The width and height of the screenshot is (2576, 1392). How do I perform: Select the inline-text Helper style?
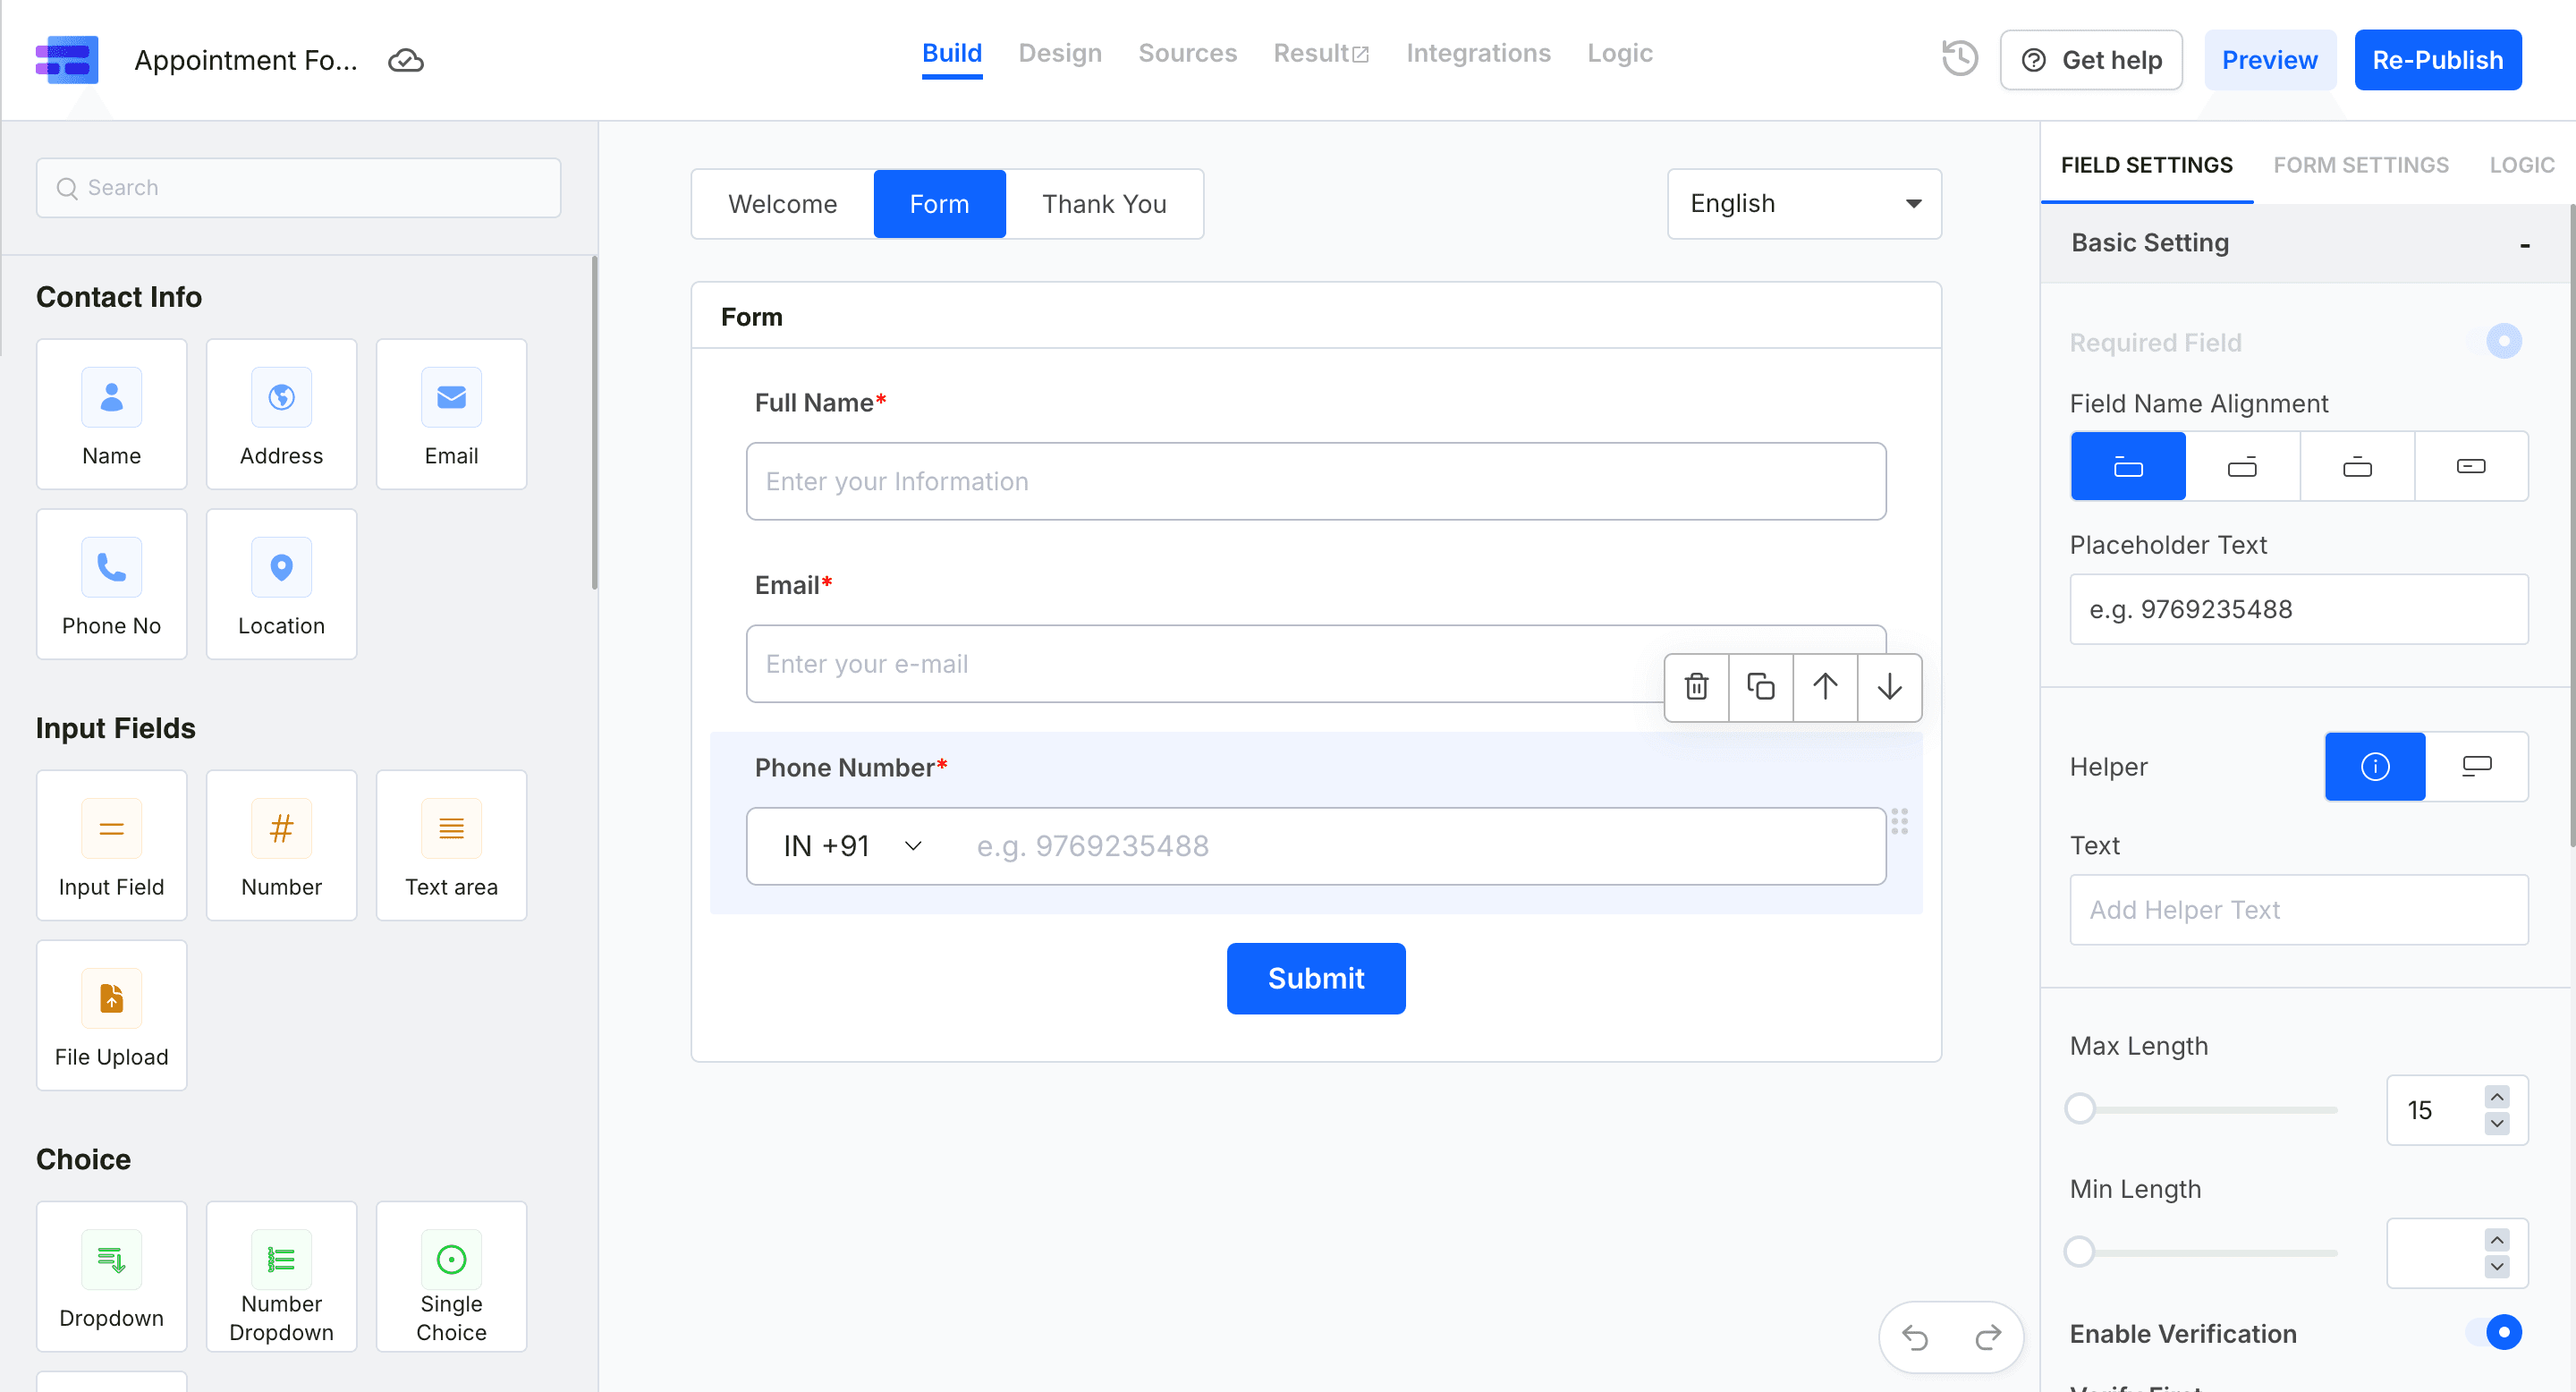pos(2476,766)
